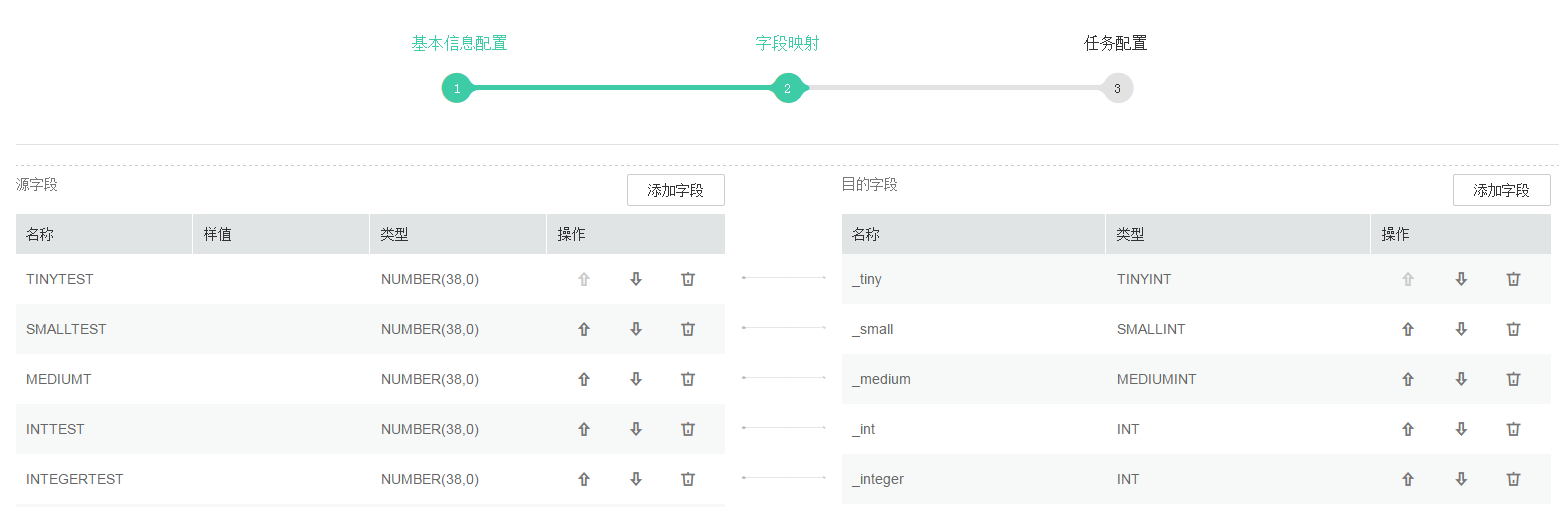Move SMALLTEST source field up
This screenshot has width=1566, height=507.
click(x=584, y=329)
